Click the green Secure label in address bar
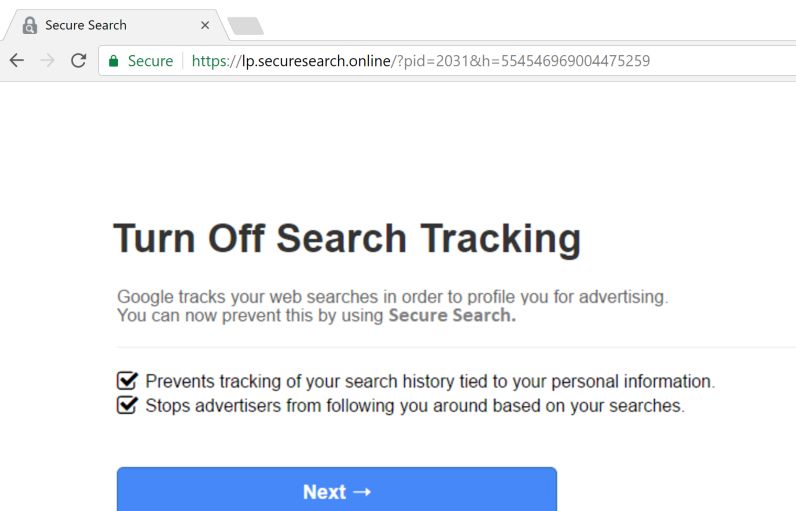The image size is (796, 511). pyautogui.click(x=150, y=61)
